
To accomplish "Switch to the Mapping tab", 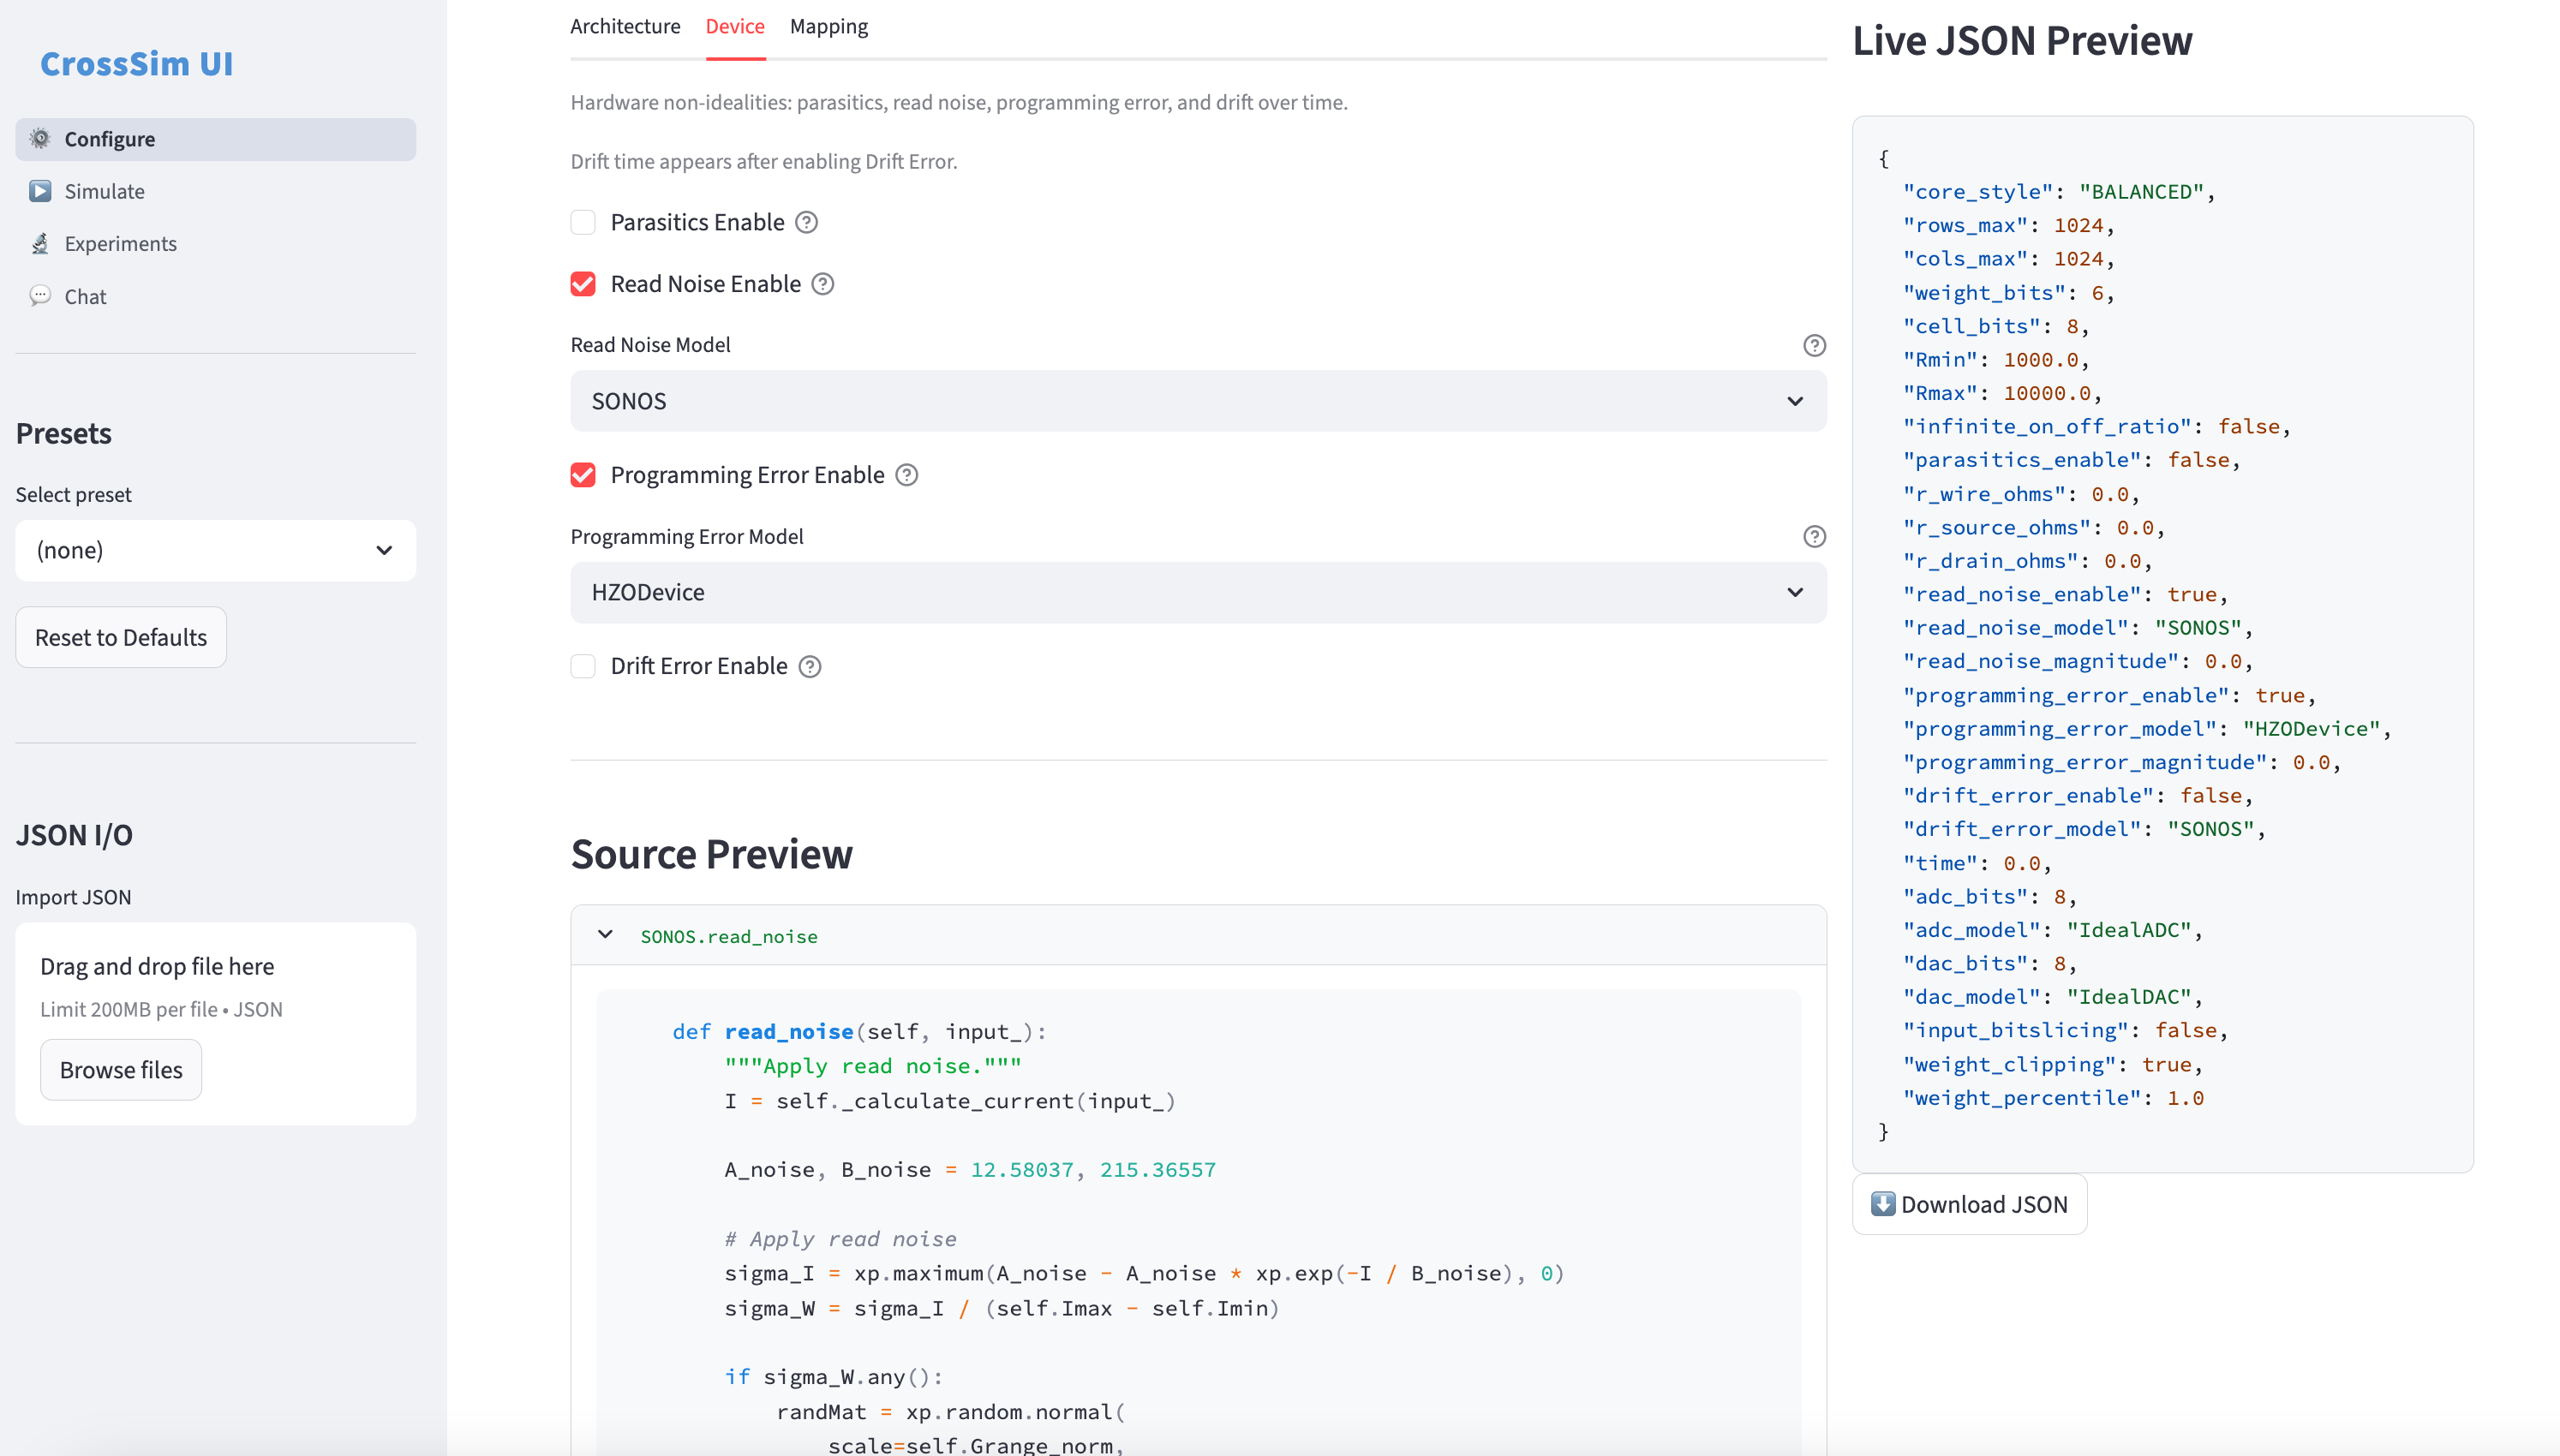I will (x=829, y=27).
